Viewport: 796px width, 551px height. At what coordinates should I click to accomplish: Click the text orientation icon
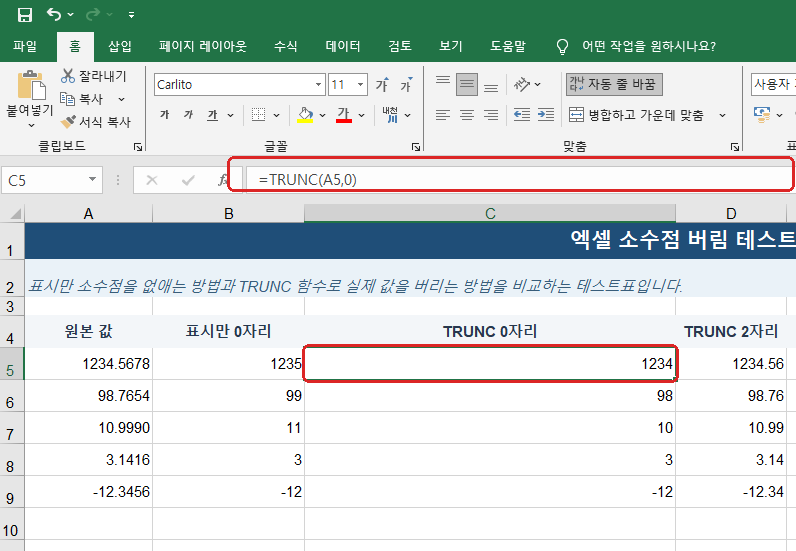522,84
